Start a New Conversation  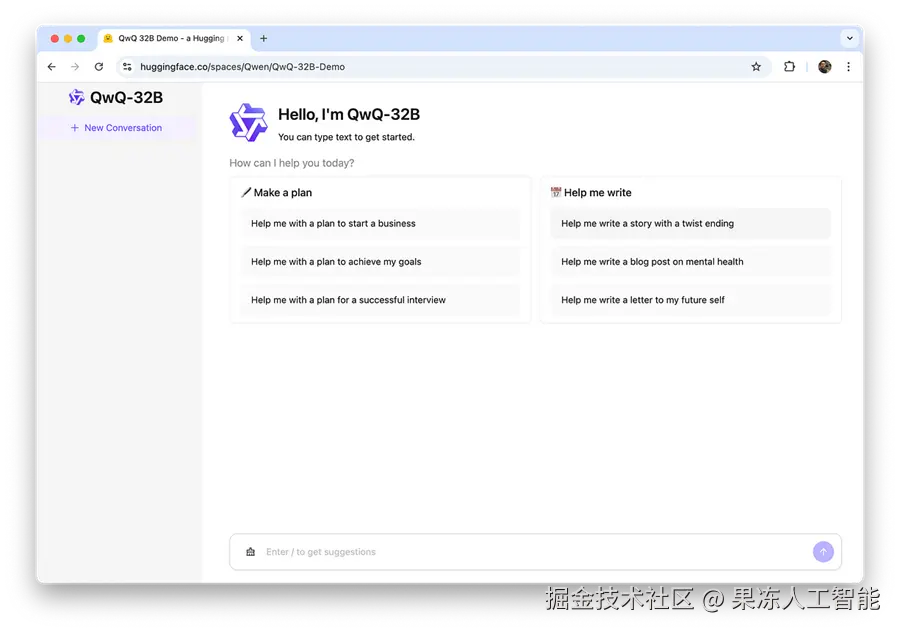point(116,127)
